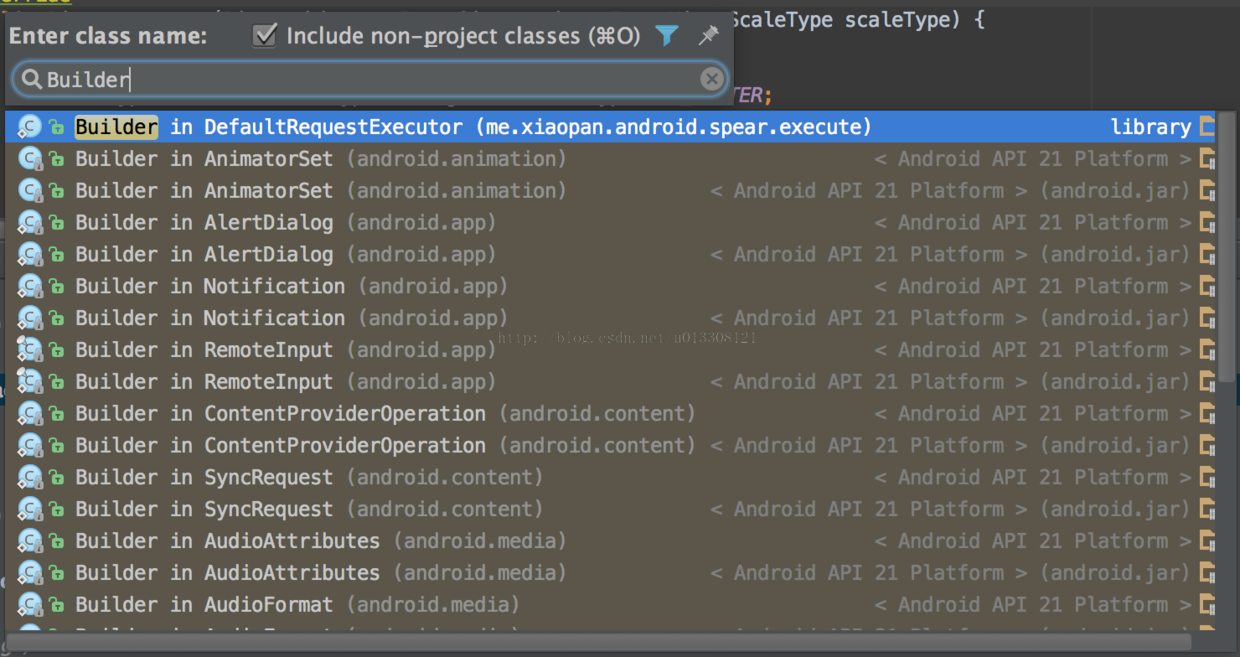Click class icon of DefaultRequestExecutor Builder row
Viewport: 1240px width, 657px height.
tap(31, 127)
